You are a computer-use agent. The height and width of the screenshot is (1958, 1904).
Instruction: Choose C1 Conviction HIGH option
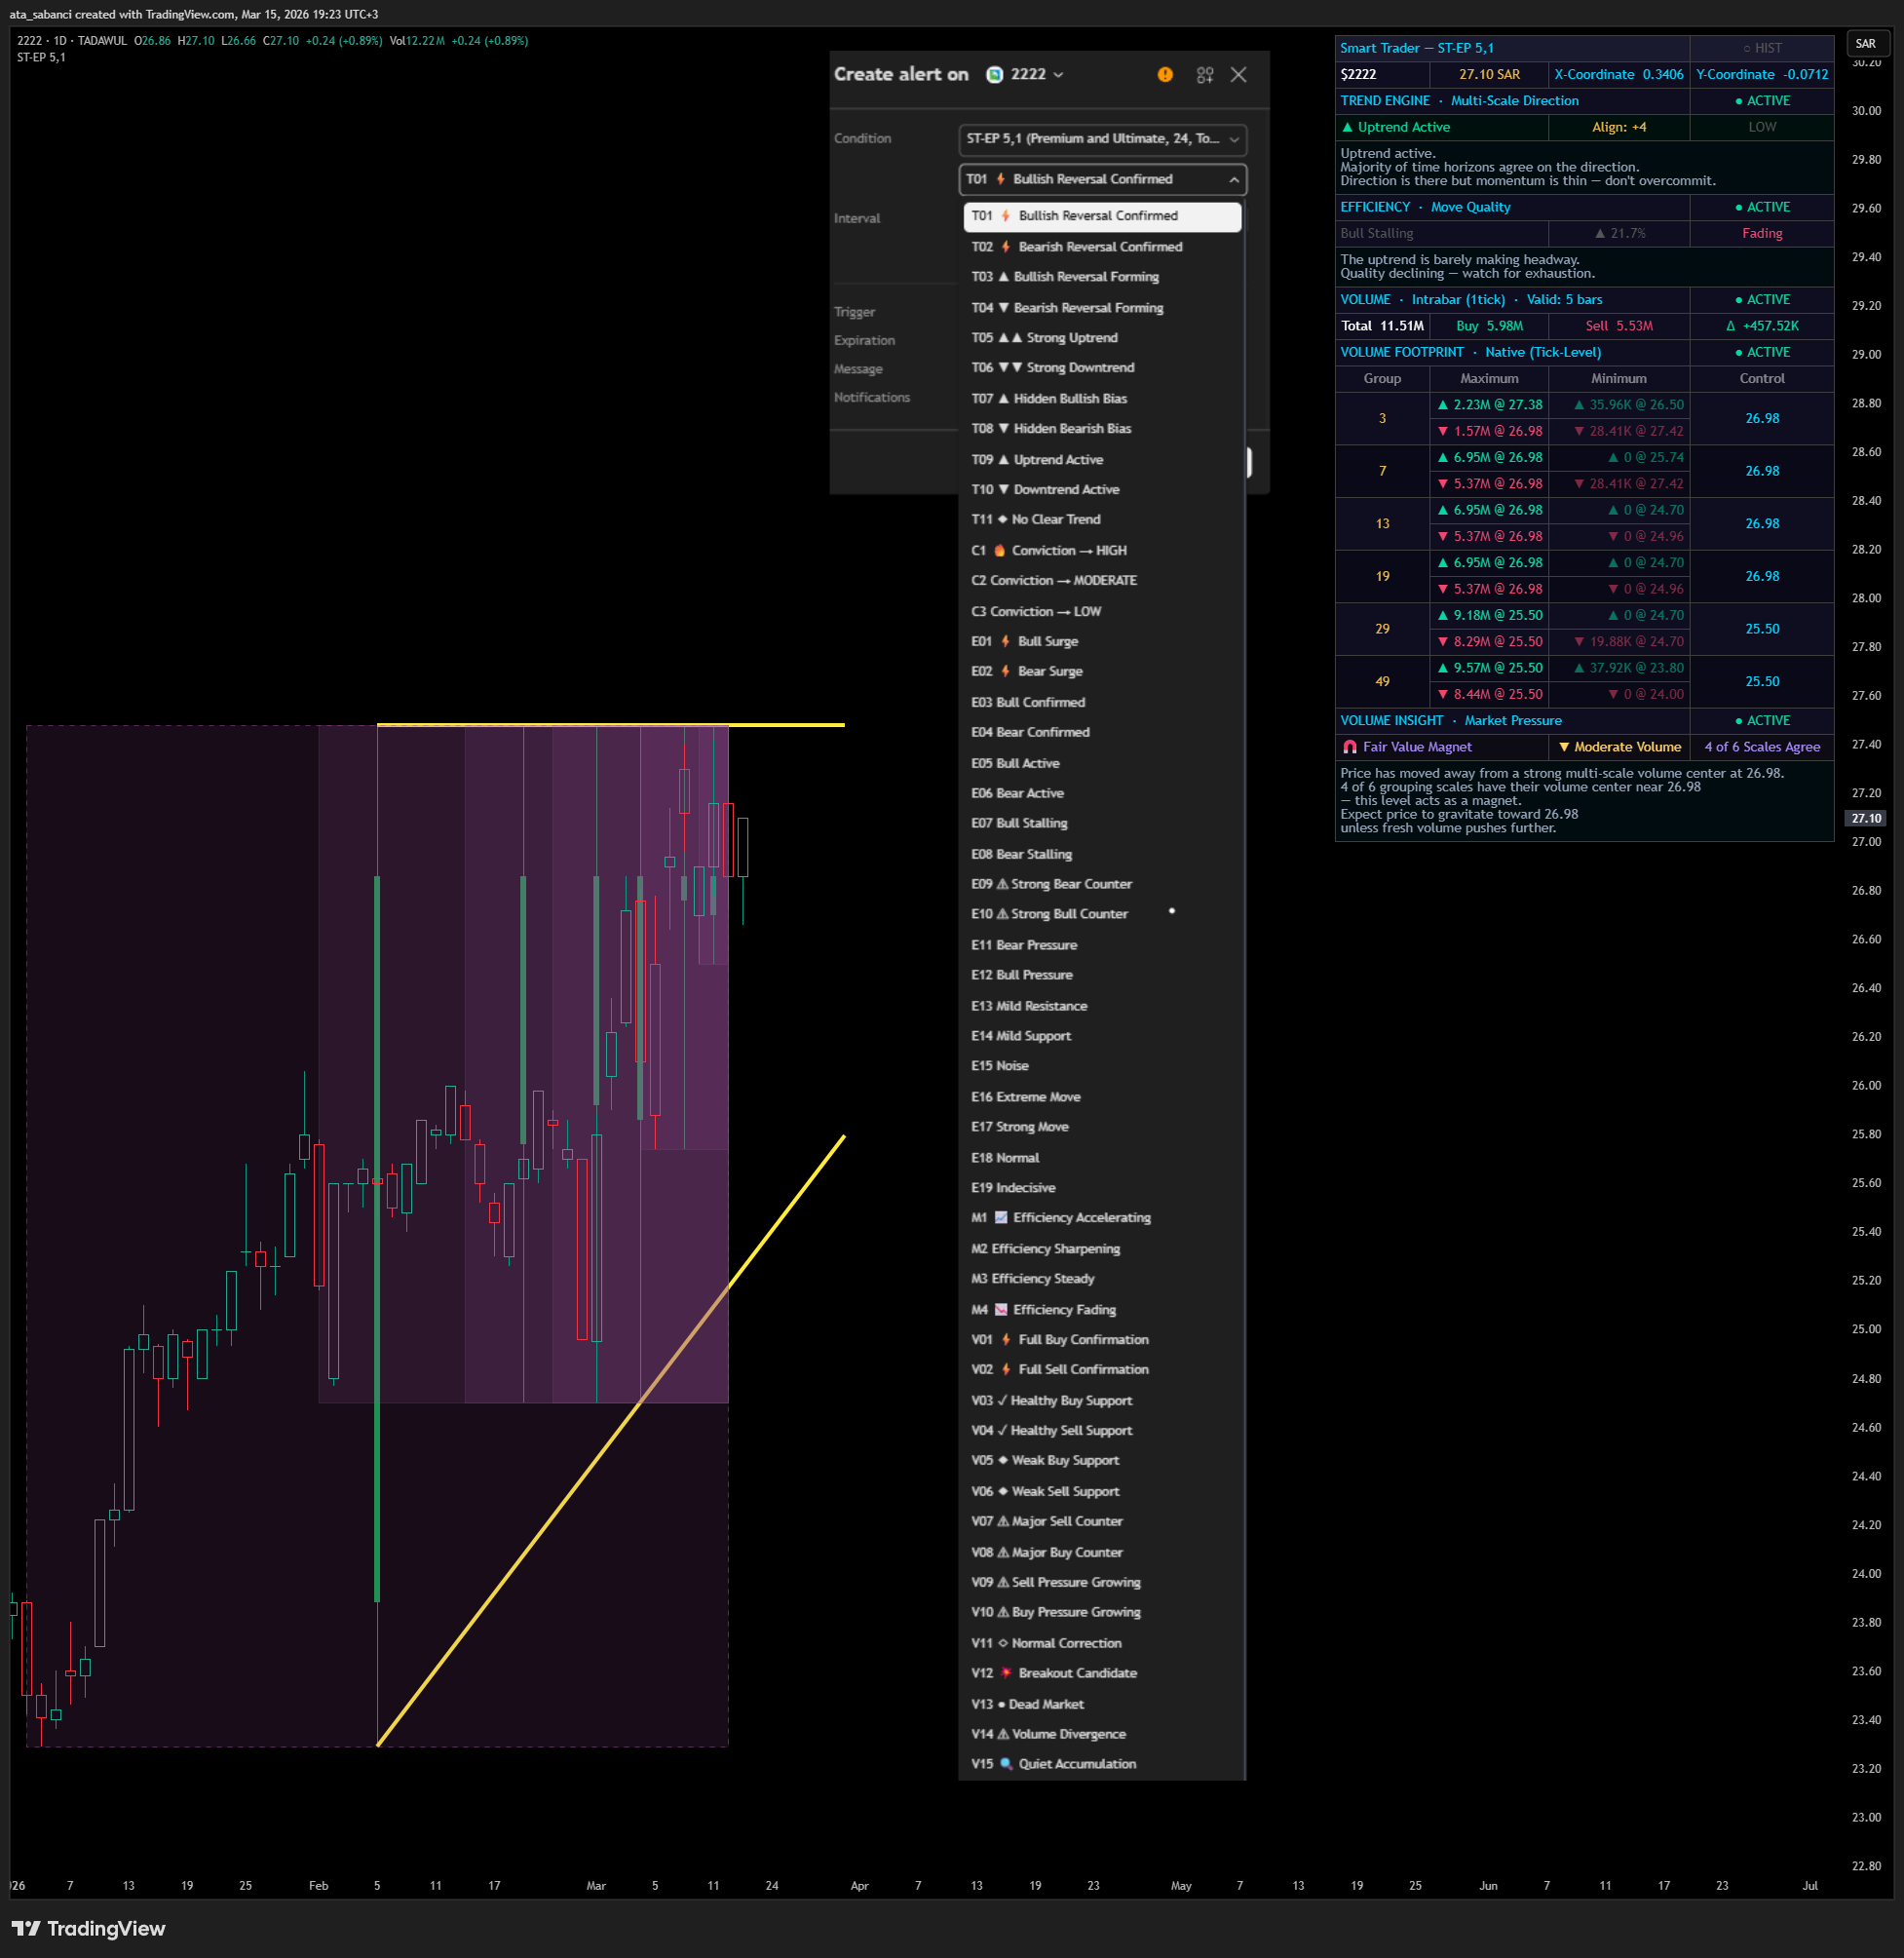coord(1102,551)
